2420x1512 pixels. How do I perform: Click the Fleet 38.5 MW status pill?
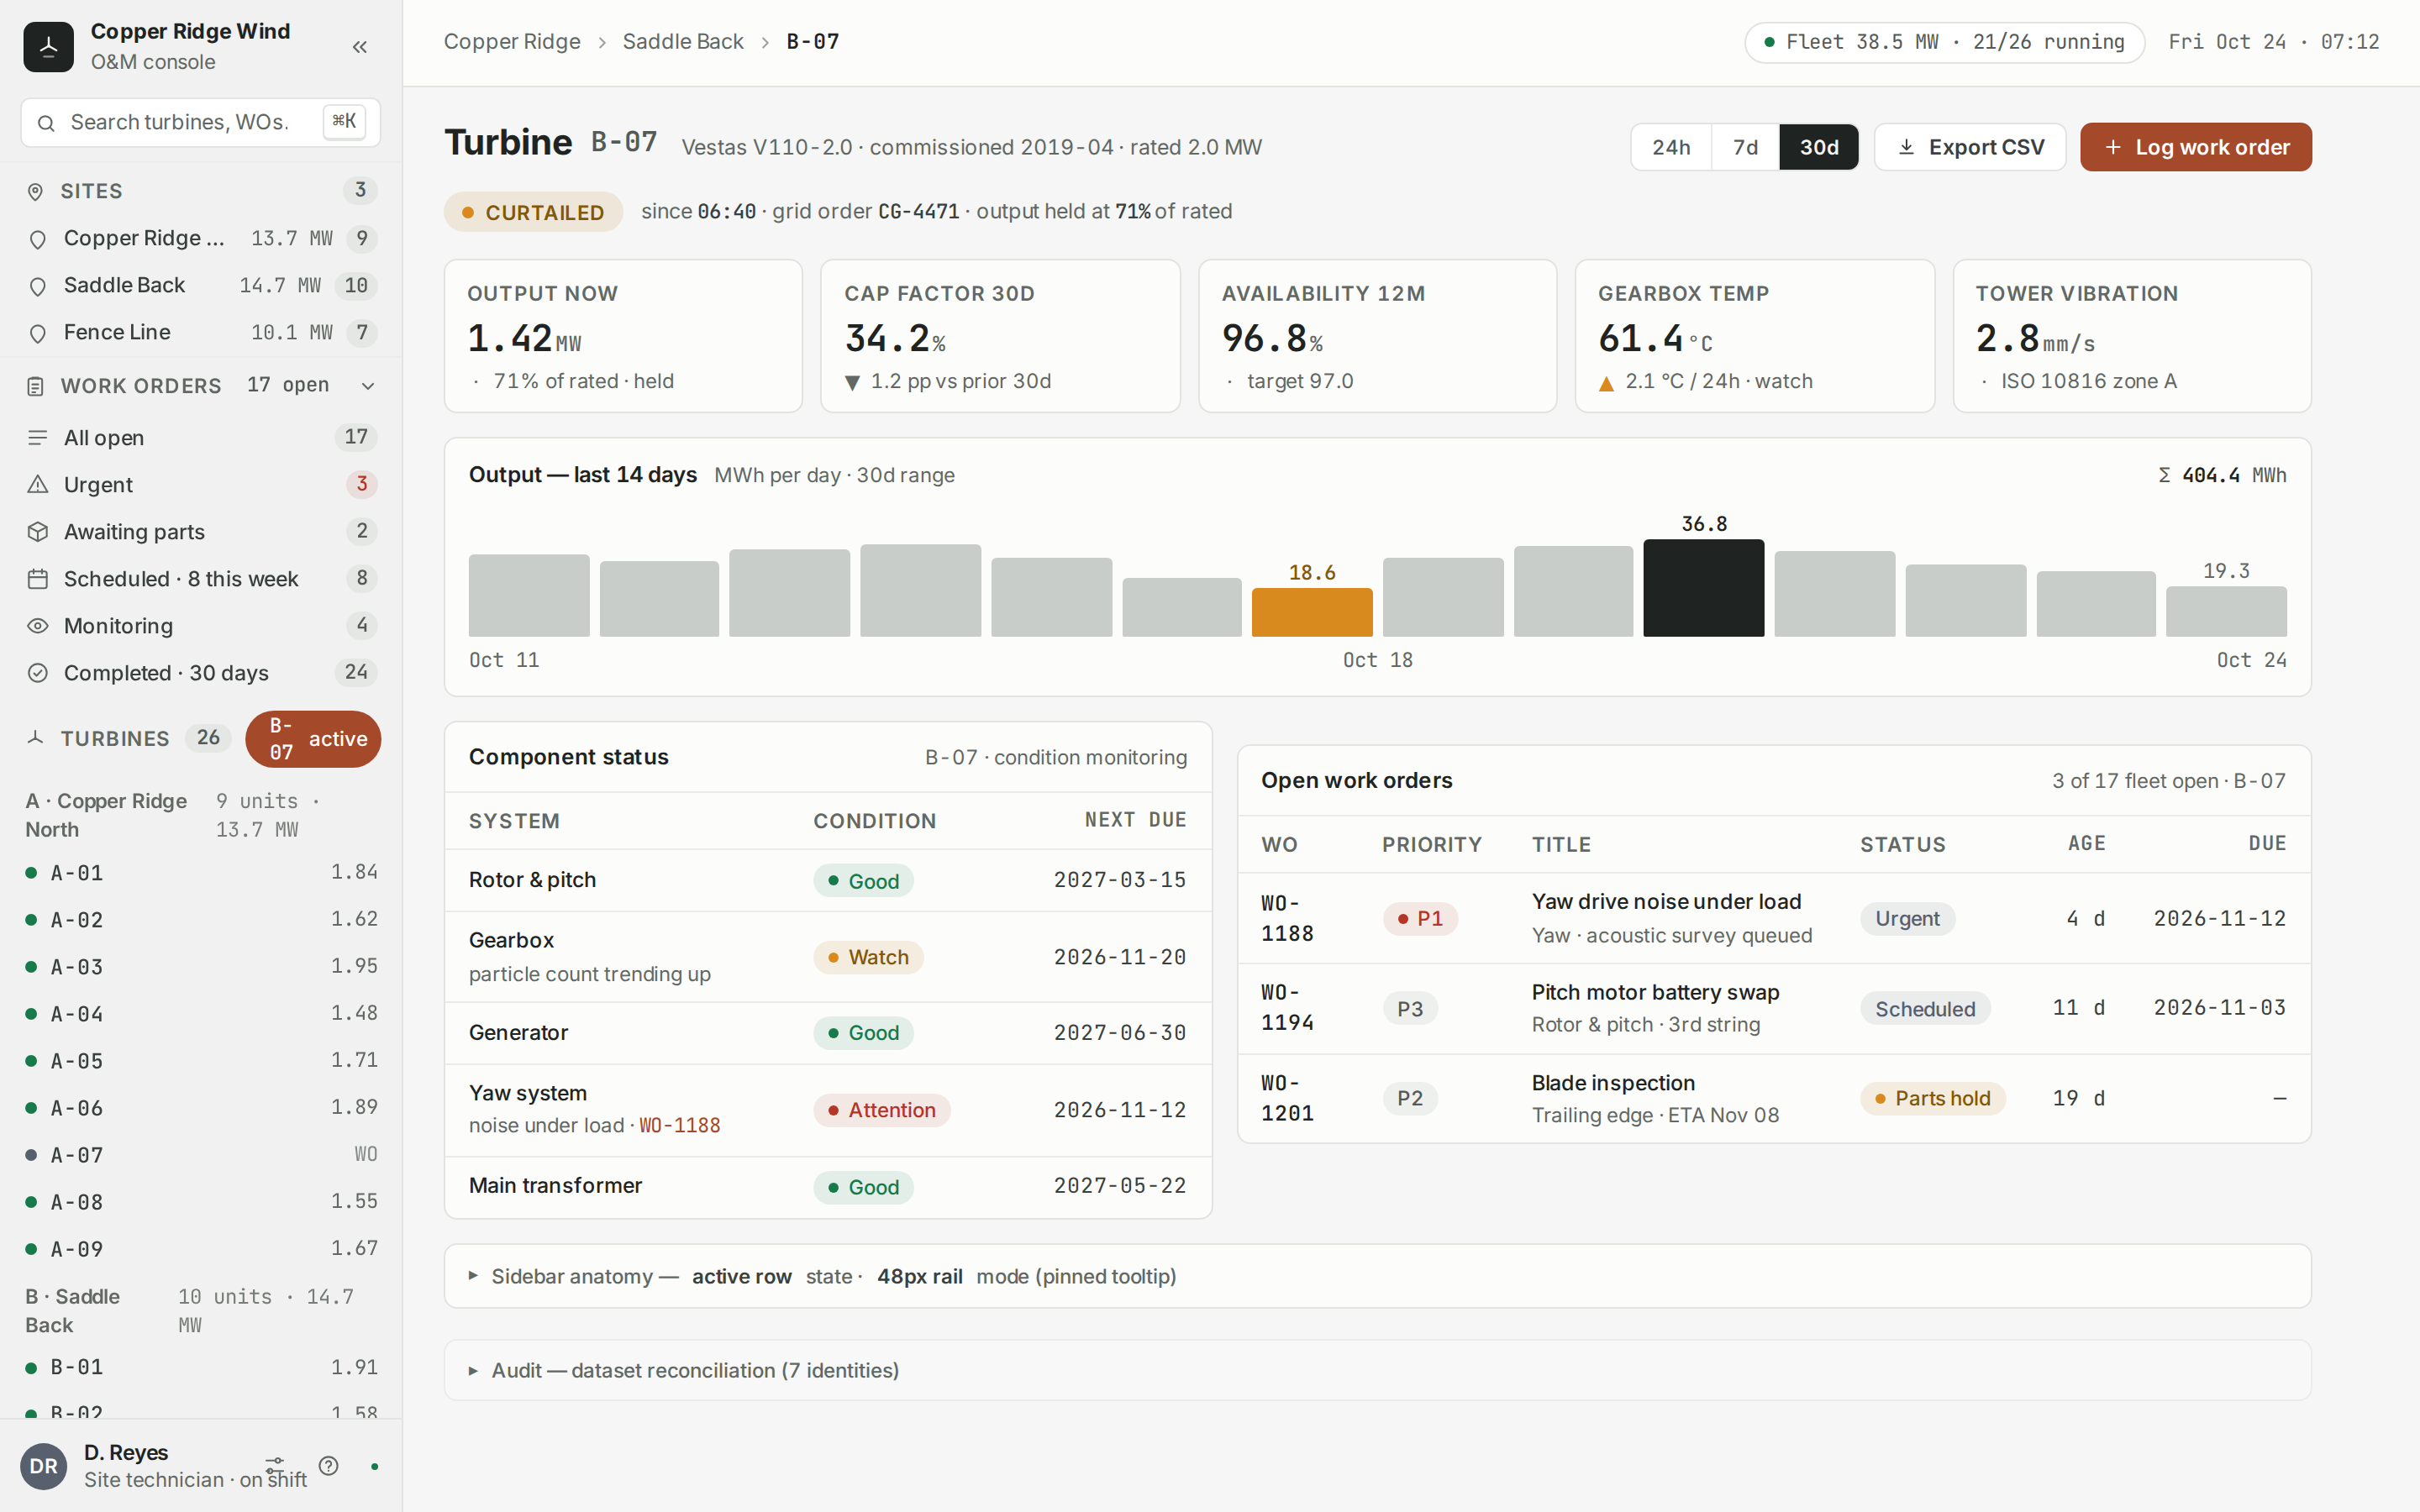click(1945, 42)
